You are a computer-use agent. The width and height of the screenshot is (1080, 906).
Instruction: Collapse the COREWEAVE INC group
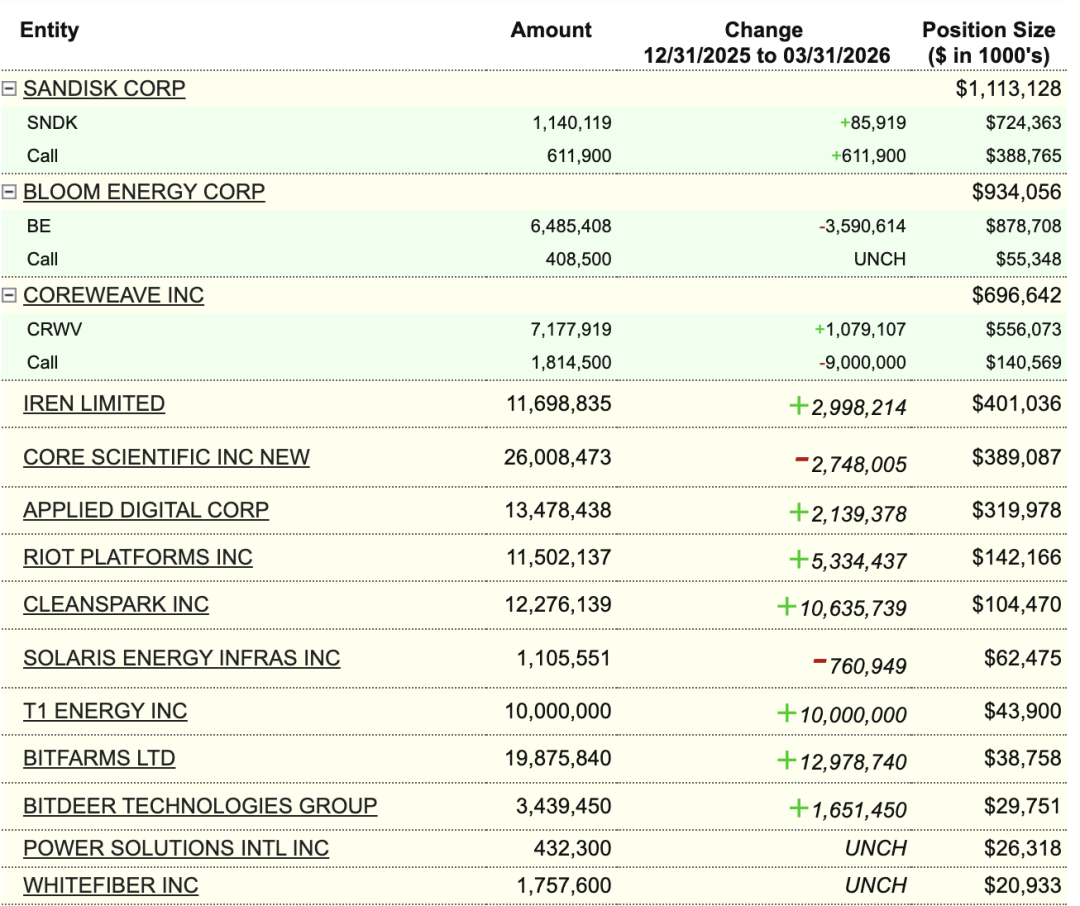tap(9, 295)
